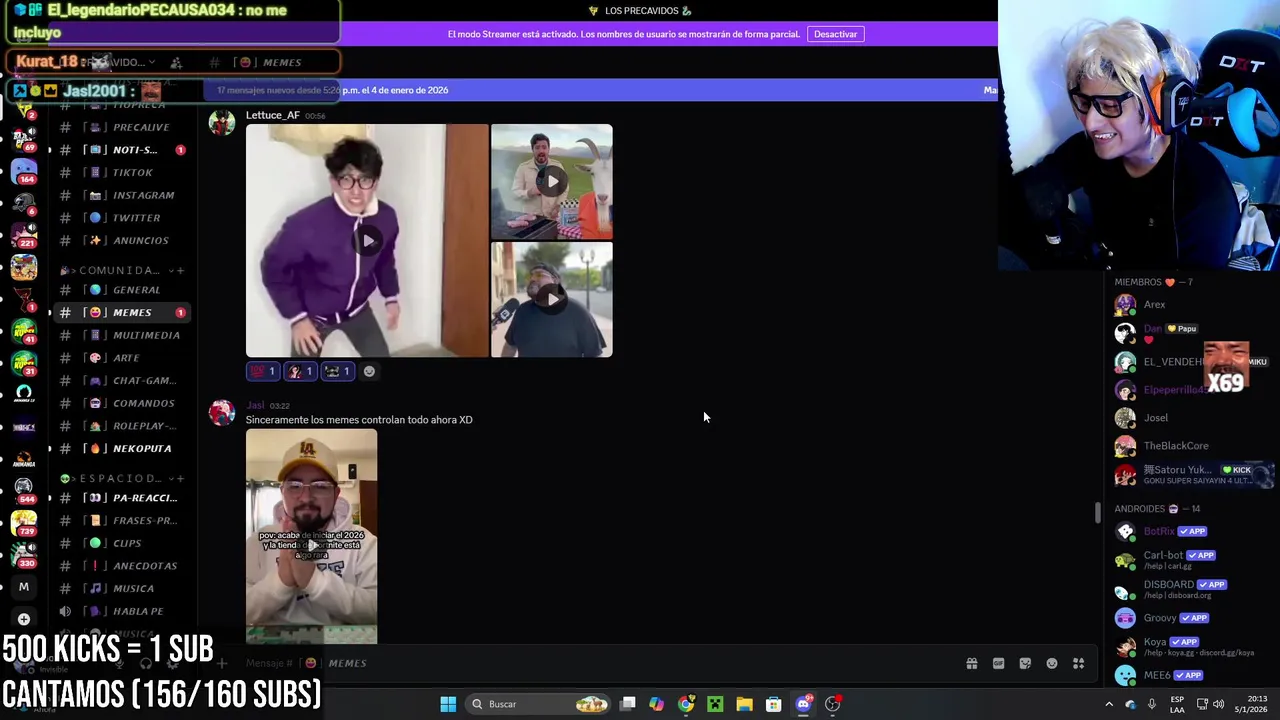Open the TWITTER channel
Viewport: 1280px width, 720px height.
pos(122,218)
